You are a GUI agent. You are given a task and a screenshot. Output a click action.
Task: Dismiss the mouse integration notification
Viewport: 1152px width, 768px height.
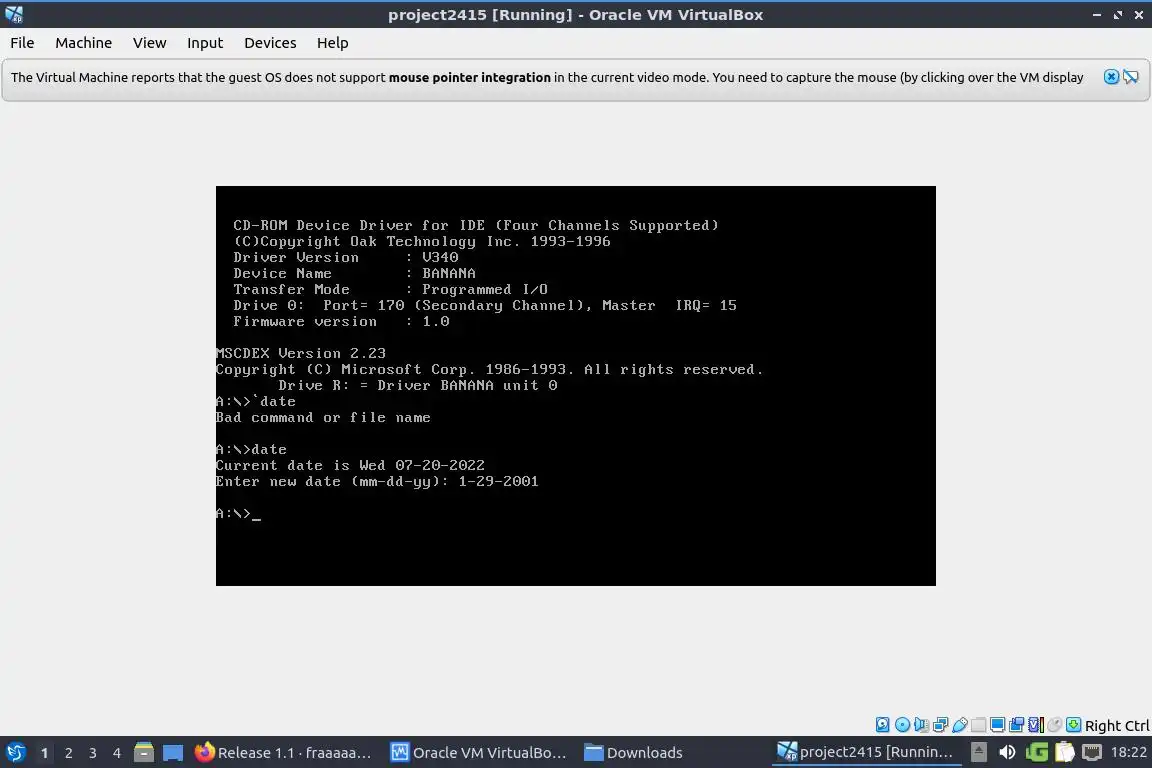pos(1111,76)
